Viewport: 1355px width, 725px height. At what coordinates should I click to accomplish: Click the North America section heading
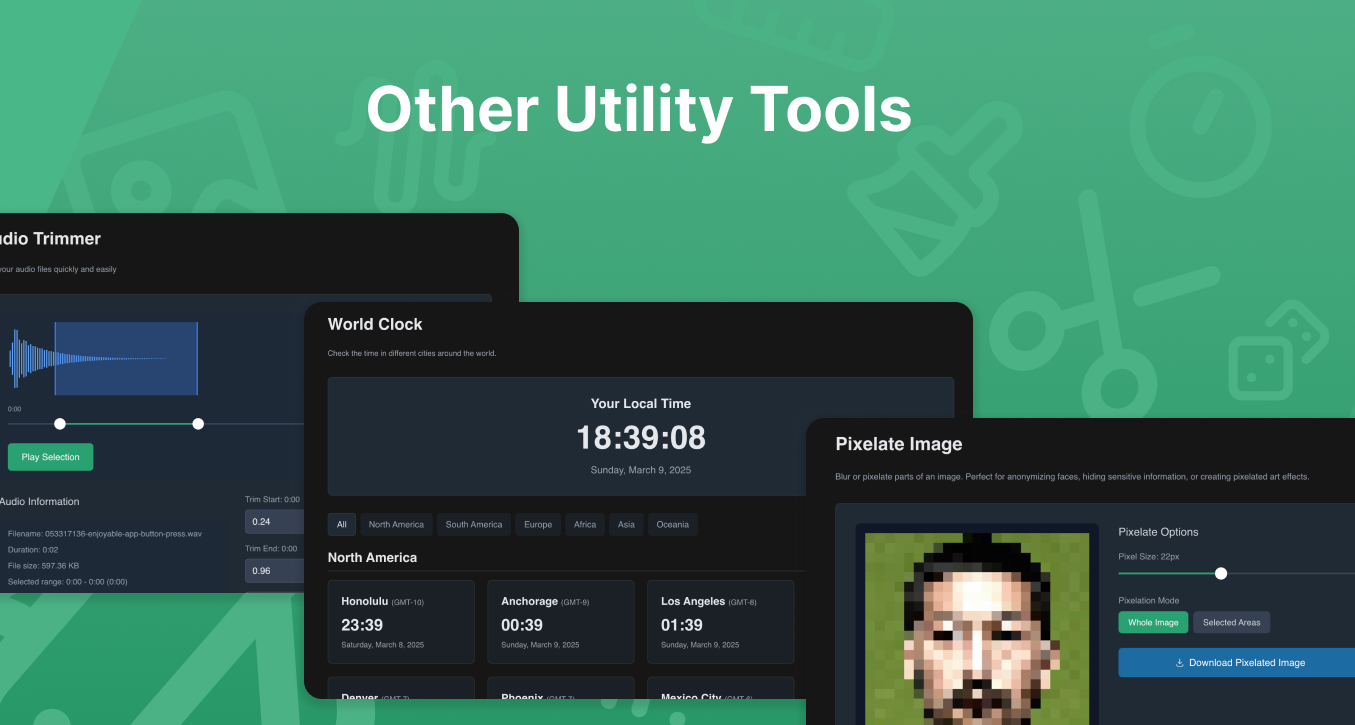click(x=372, y=557)
